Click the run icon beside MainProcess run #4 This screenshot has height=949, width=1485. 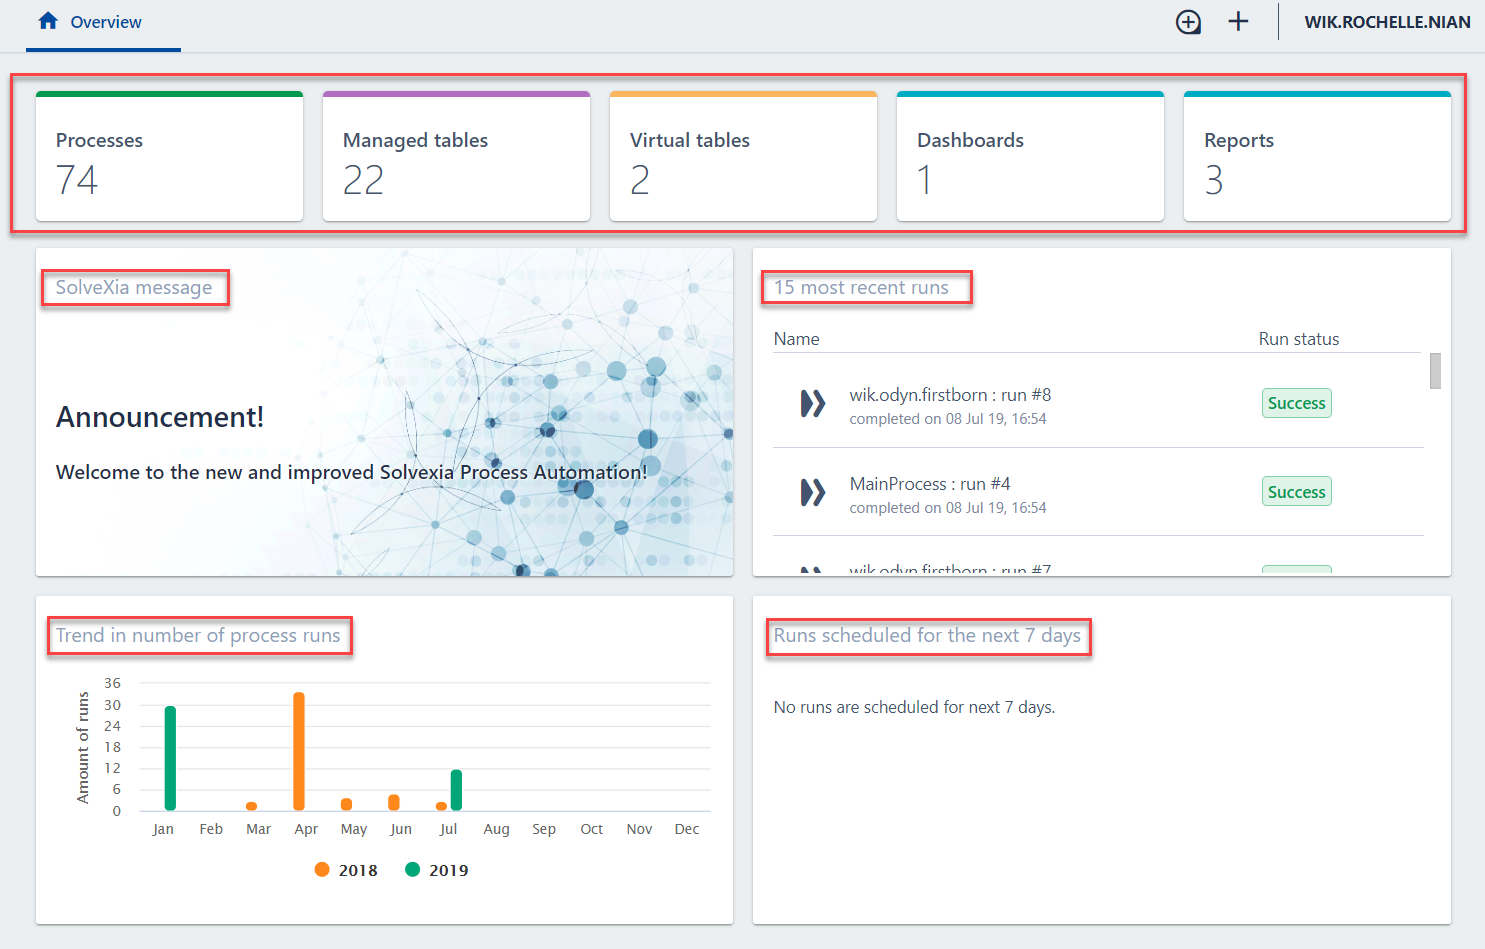pos(813,492)
